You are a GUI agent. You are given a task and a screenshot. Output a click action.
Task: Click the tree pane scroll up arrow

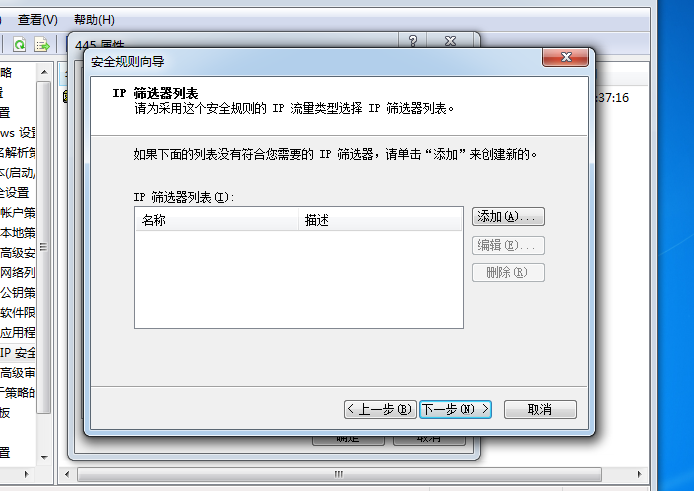point(44,72)
